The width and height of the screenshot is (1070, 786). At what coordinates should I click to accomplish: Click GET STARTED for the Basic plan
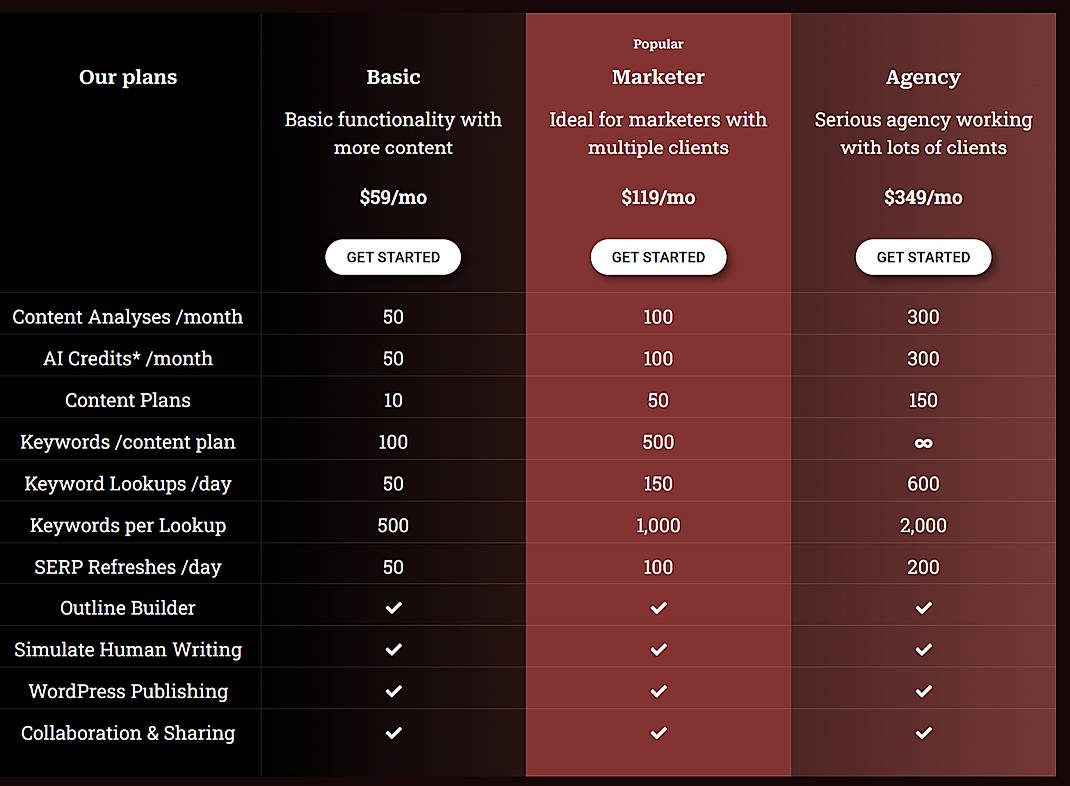393,257
